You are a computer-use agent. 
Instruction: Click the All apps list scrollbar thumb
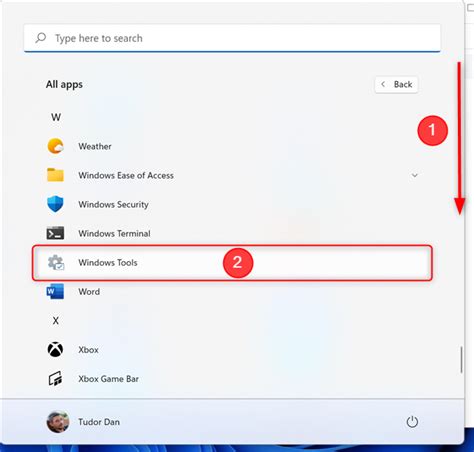tap(461, 360)
